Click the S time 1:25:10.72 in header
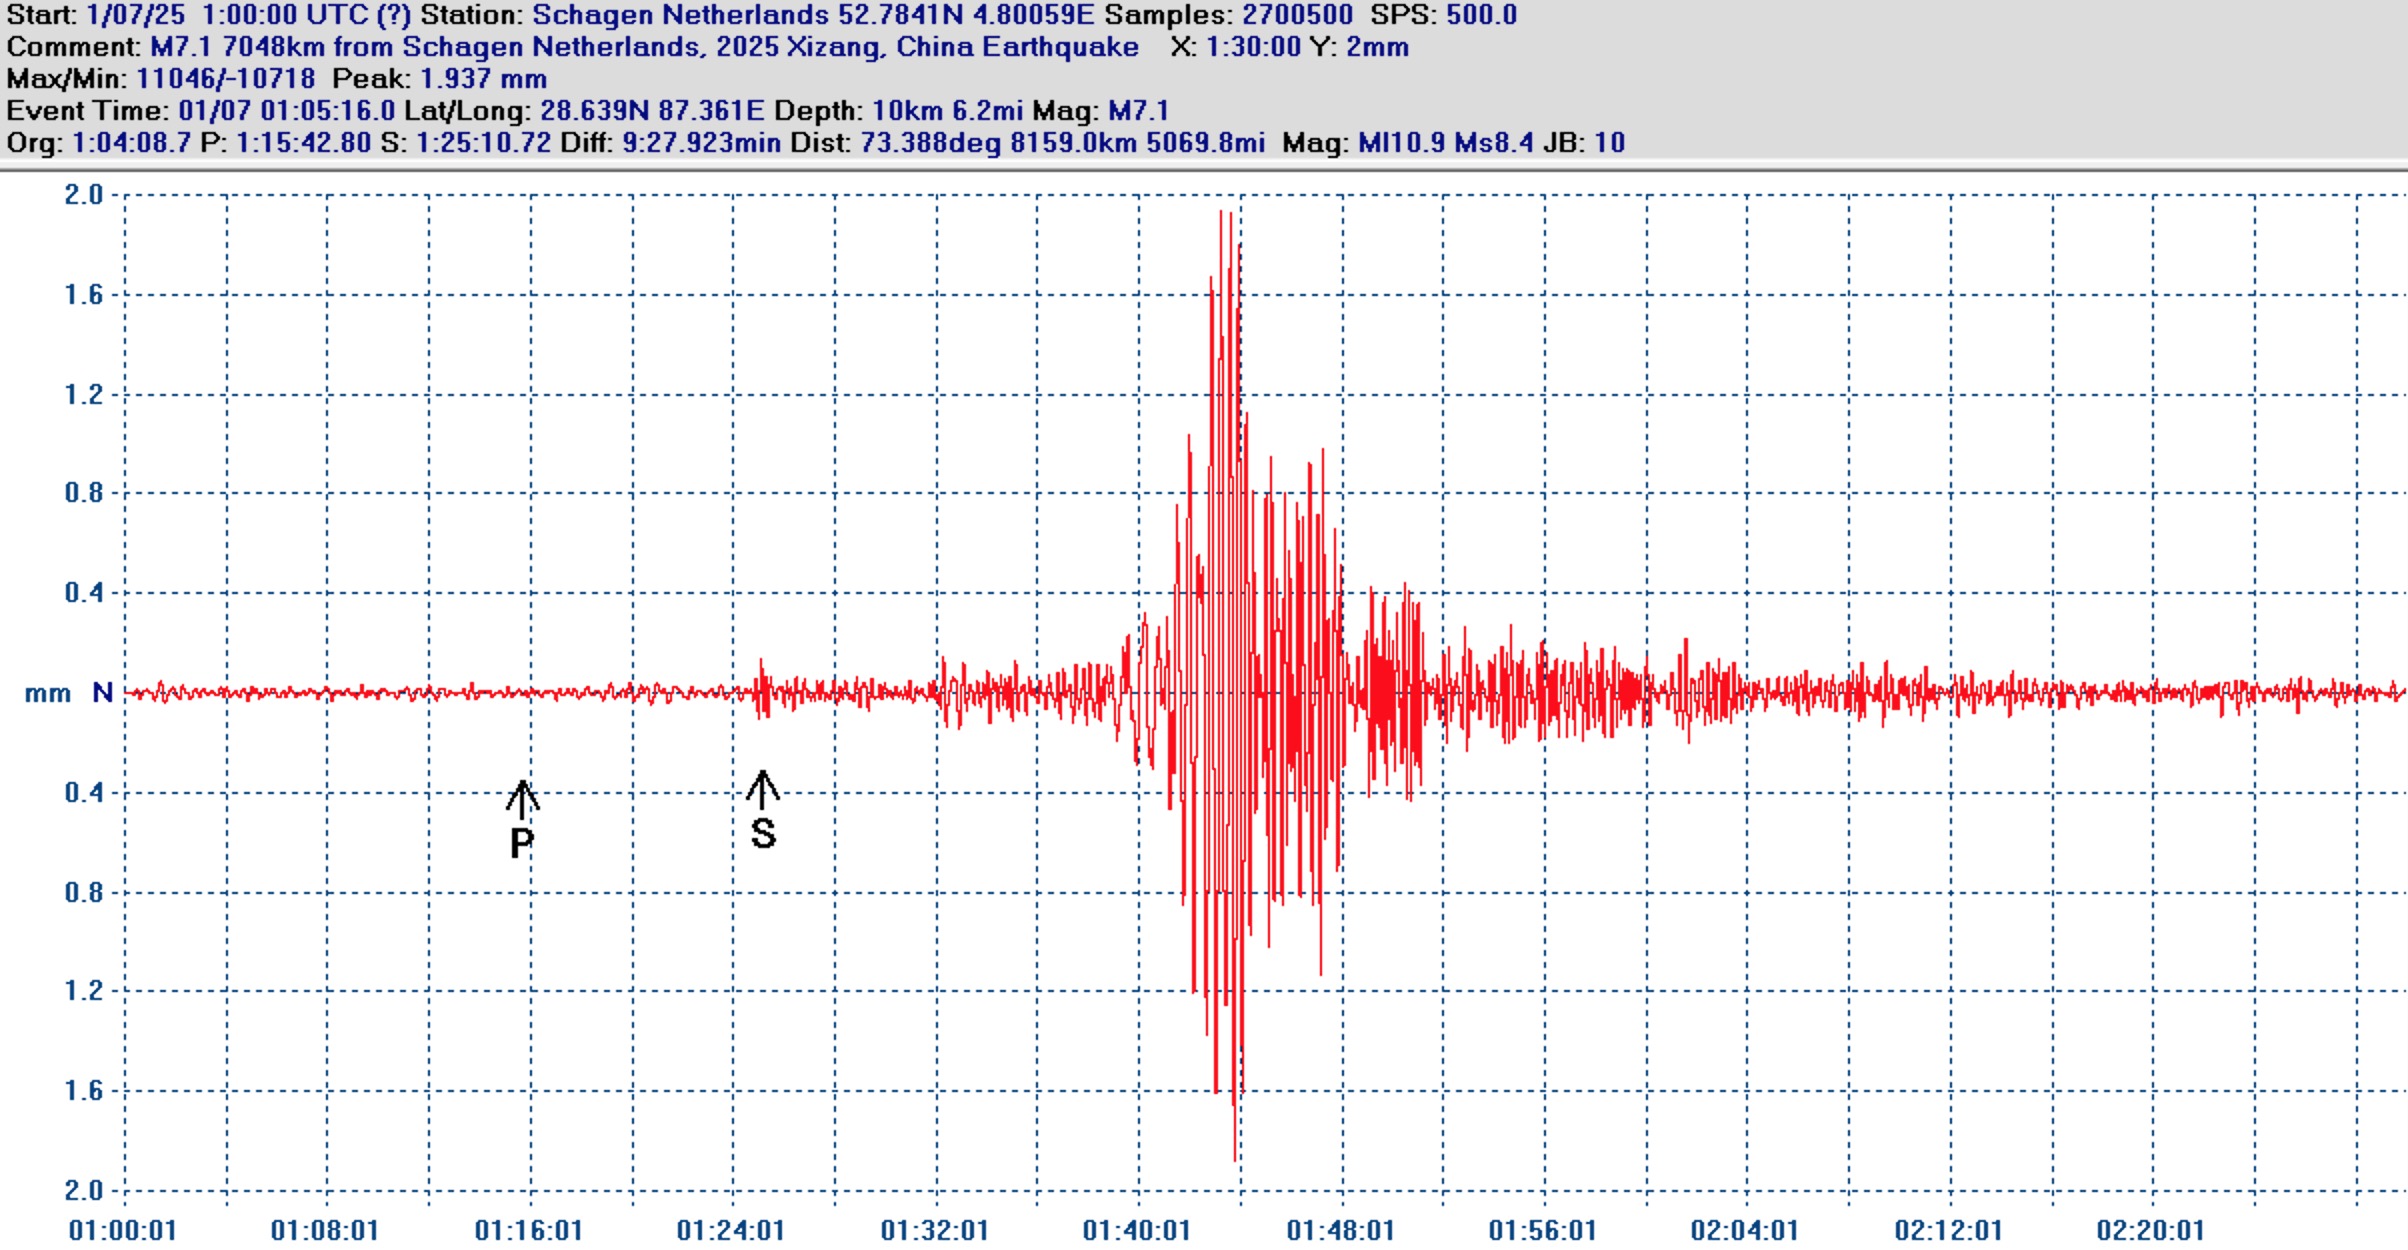 pos(483,143)
